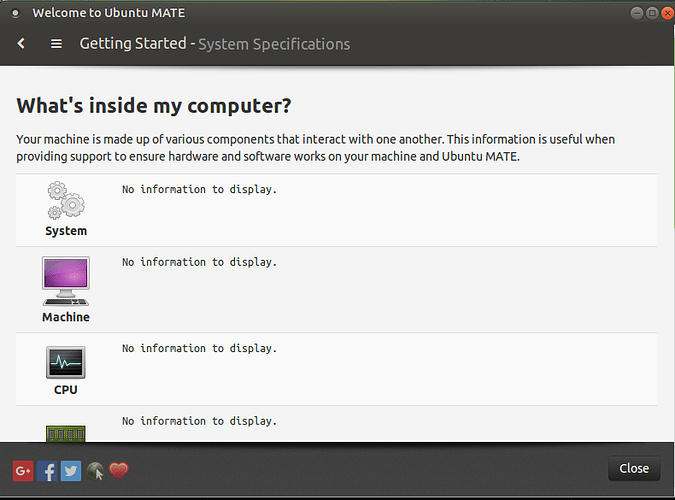This screenshot has height=500, width=675.
Task: Click 'No information to display.' in System row
Action: click(x=199, y=189)
